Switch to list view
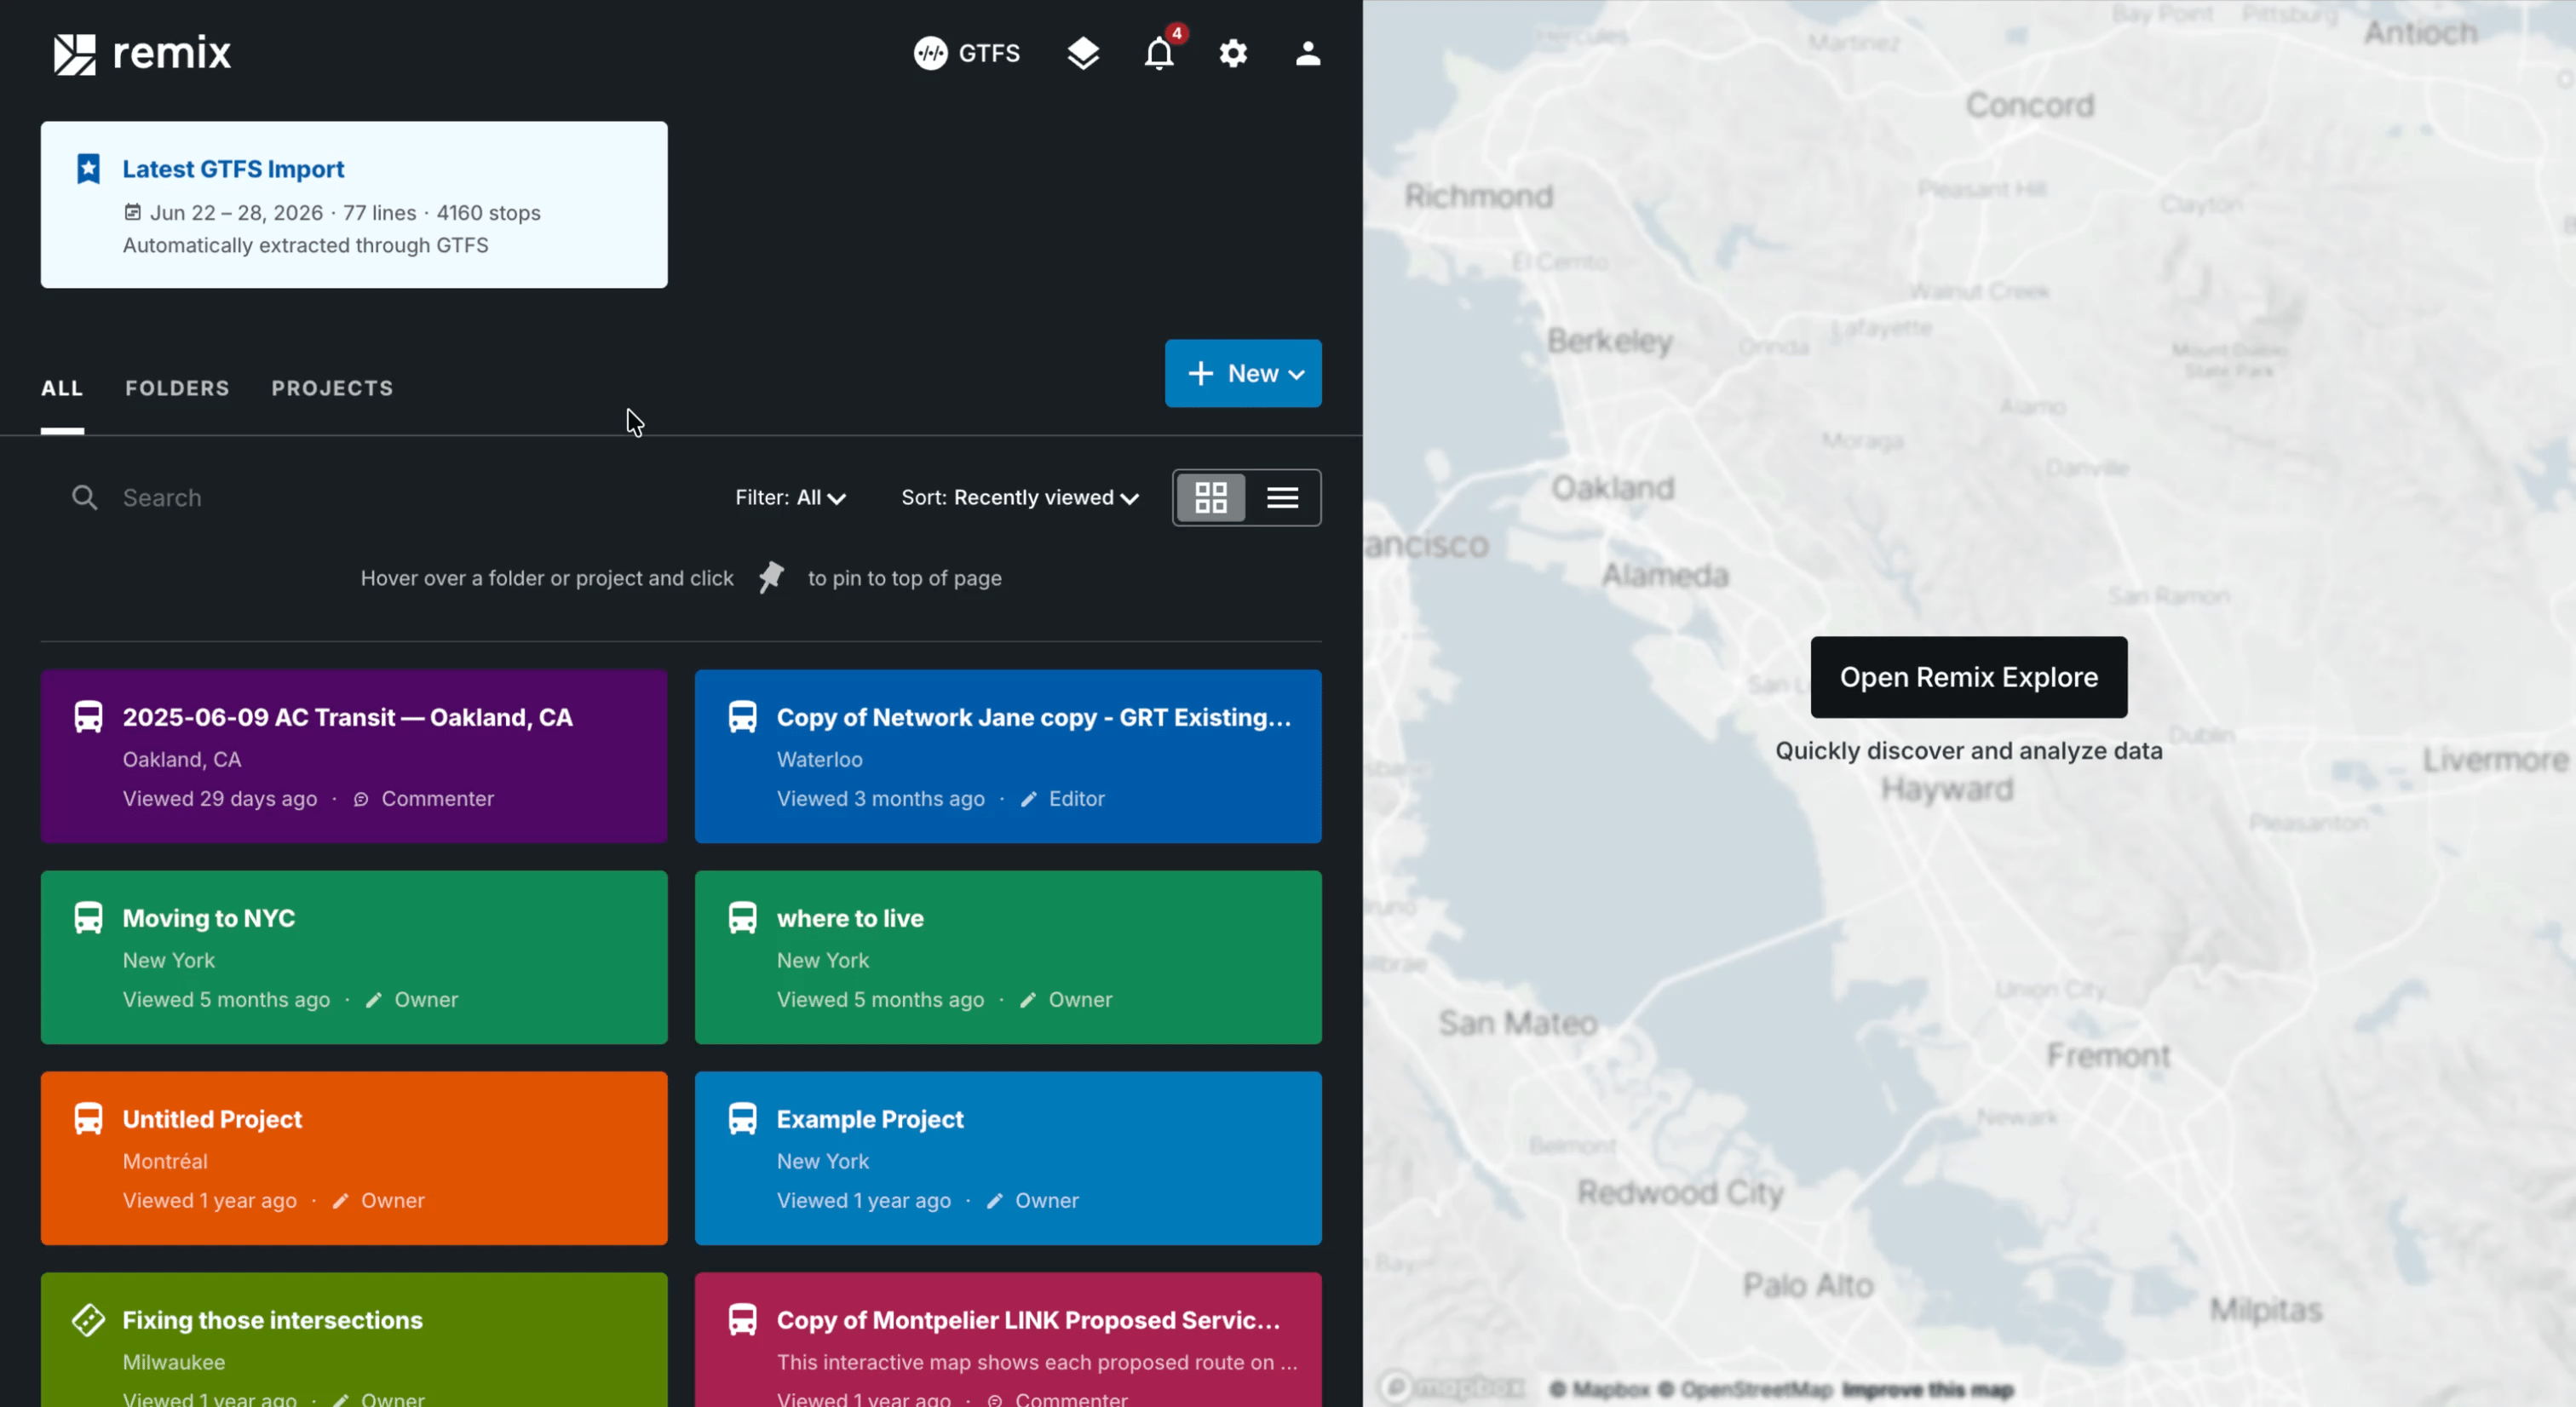Screen dimensions: 2576x1407 point(1283,498)
